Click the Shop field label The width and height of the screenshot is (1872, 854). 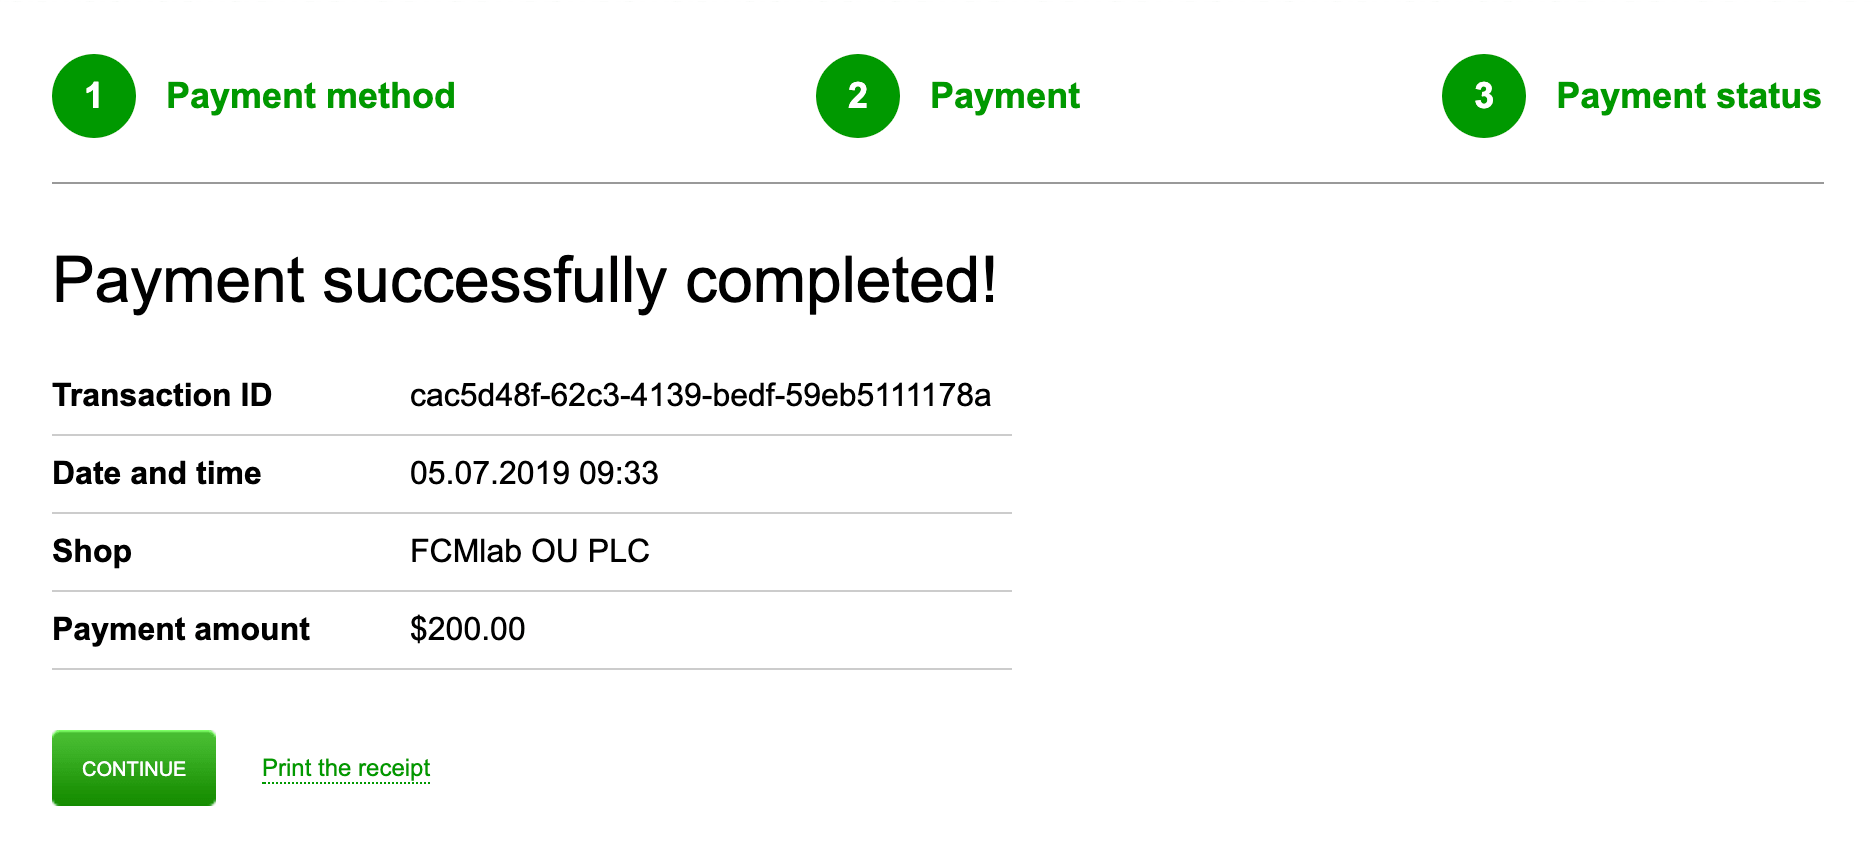[92, 551]
